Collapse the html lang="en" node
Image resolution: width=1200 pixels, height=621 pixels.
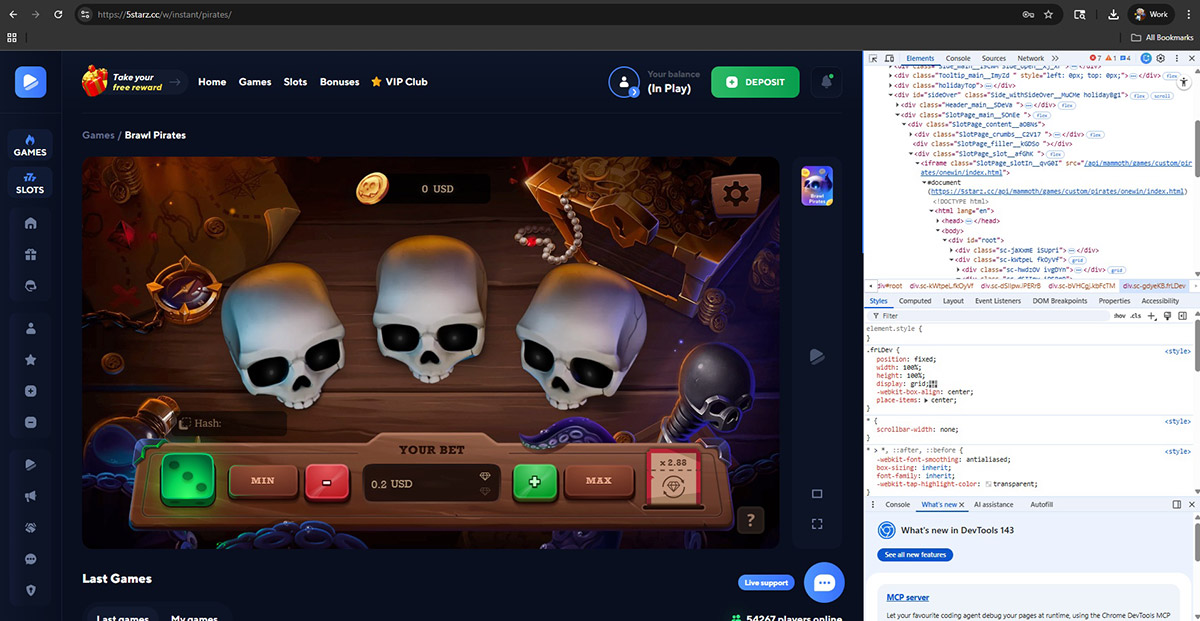point(930,211)
